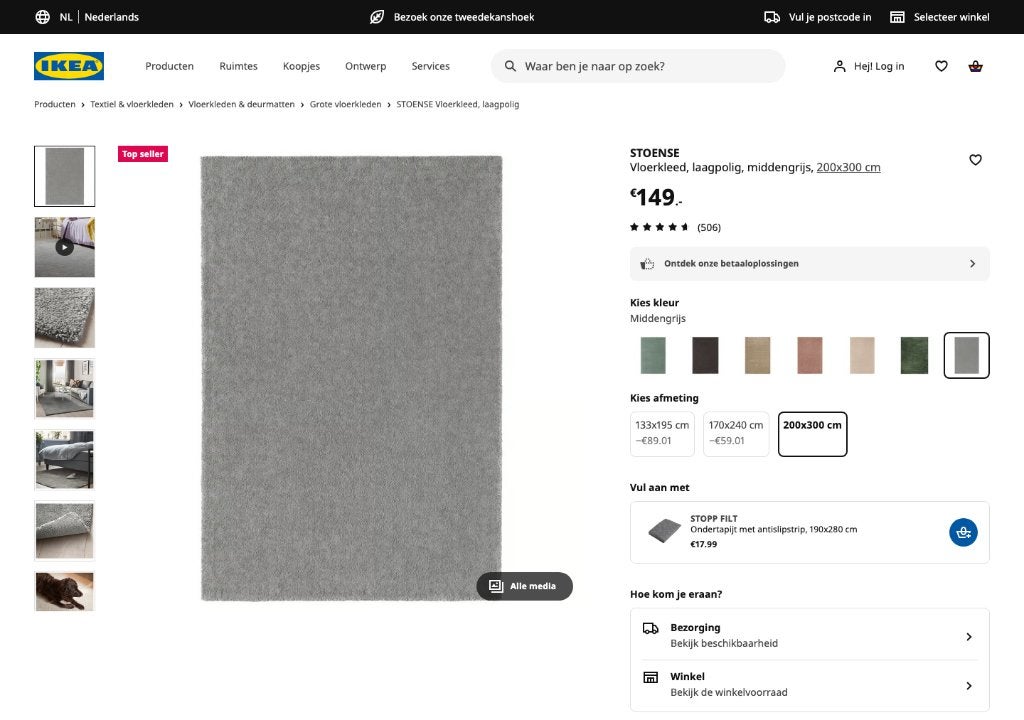This screenshot has width=1024, height=720.
Task: Click the five-star rating
Action: [659, 227]
